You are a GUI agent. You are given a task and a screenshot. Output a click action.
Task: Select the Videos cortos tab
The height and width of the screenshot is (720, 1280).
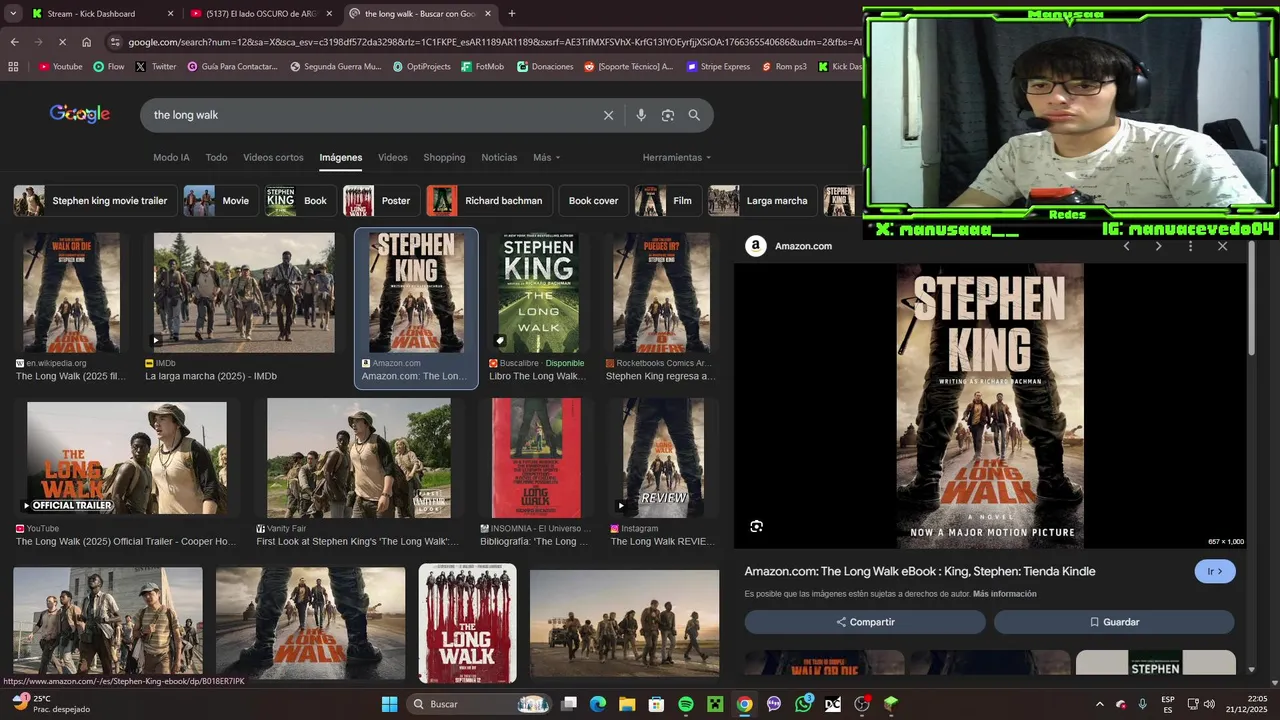(x=273, y=158)
